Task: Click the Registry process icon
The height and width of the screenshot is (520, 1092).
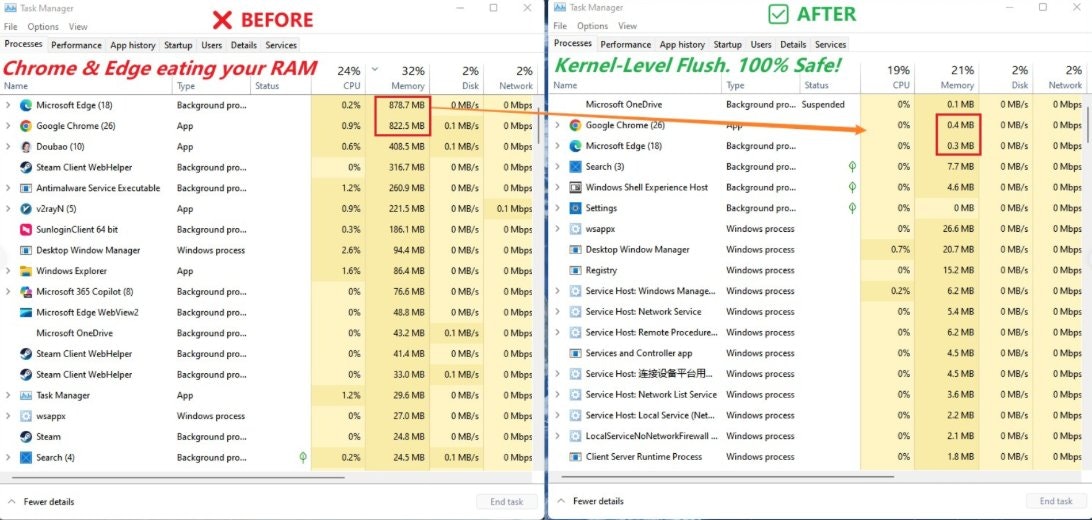Action: (x=575, y=270)
